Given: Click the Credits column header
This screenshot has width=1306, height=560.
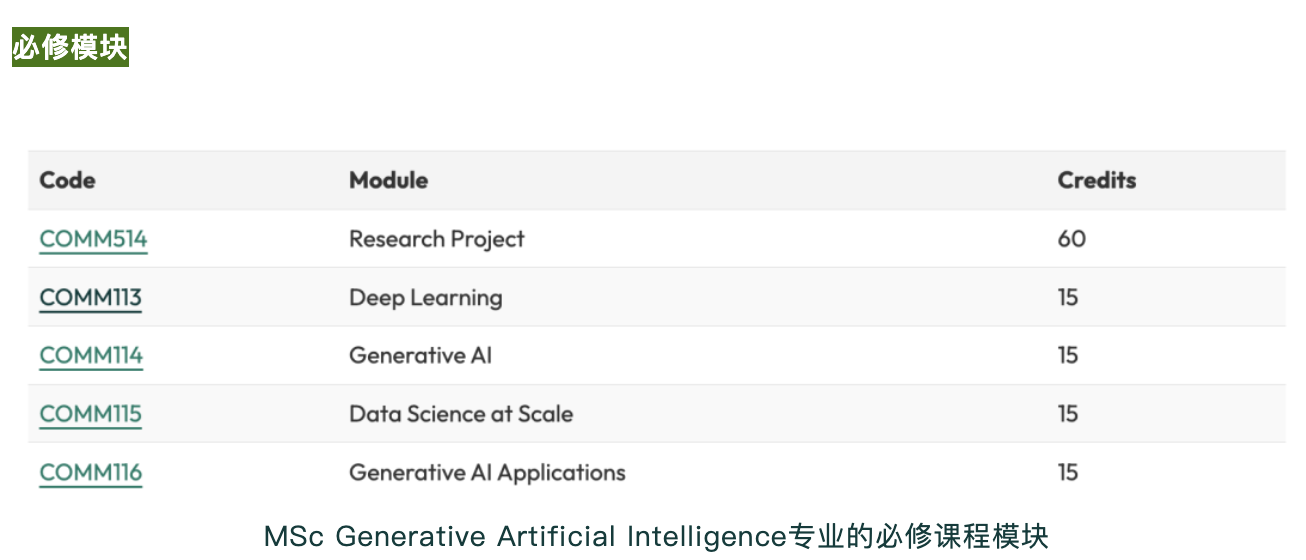Looking at the screenshot, I should click(1096, 181).
